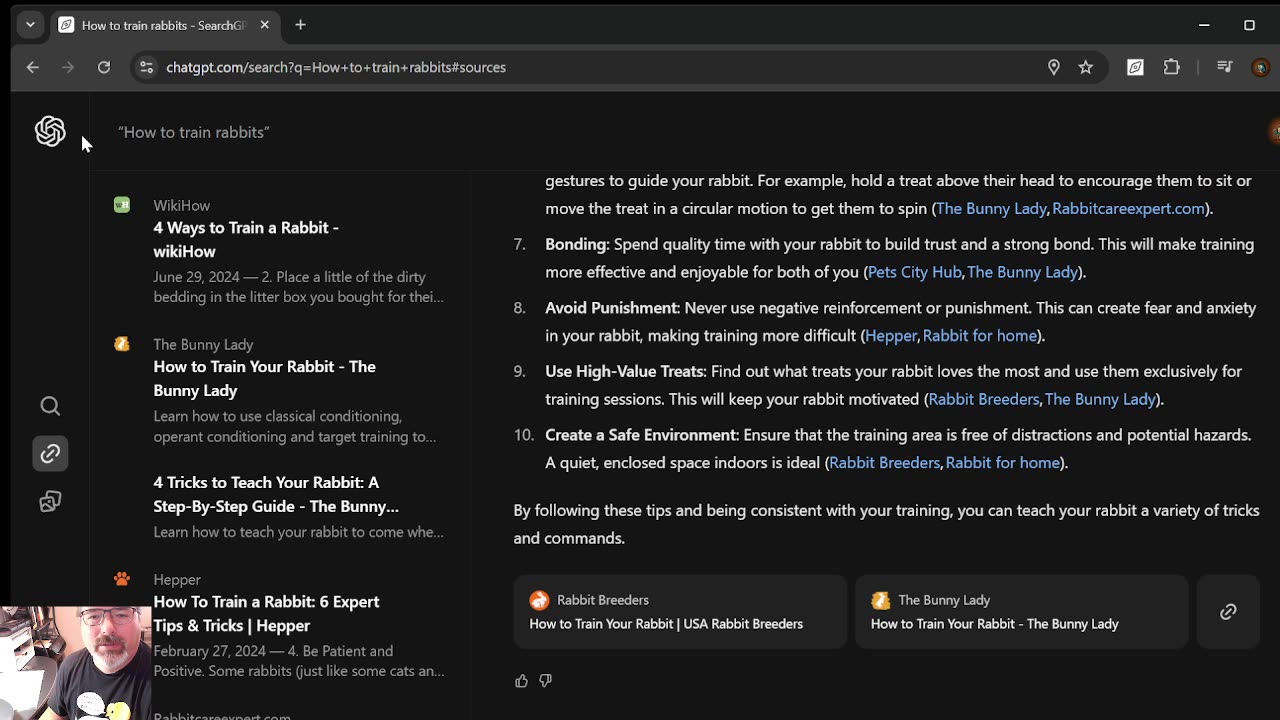This screenshot has width=1280, height=720.
Task: Open the browser extensions puzzle icon
Action: (x=1172, y=67)
